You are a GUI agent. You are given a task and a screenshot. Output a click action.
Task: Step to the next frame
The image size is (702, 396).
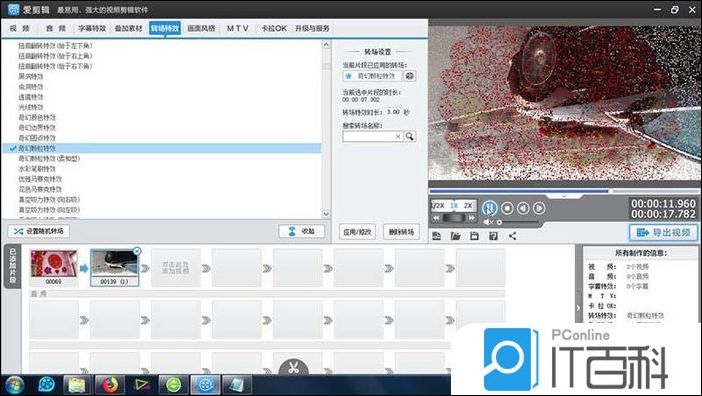(539, 208)
